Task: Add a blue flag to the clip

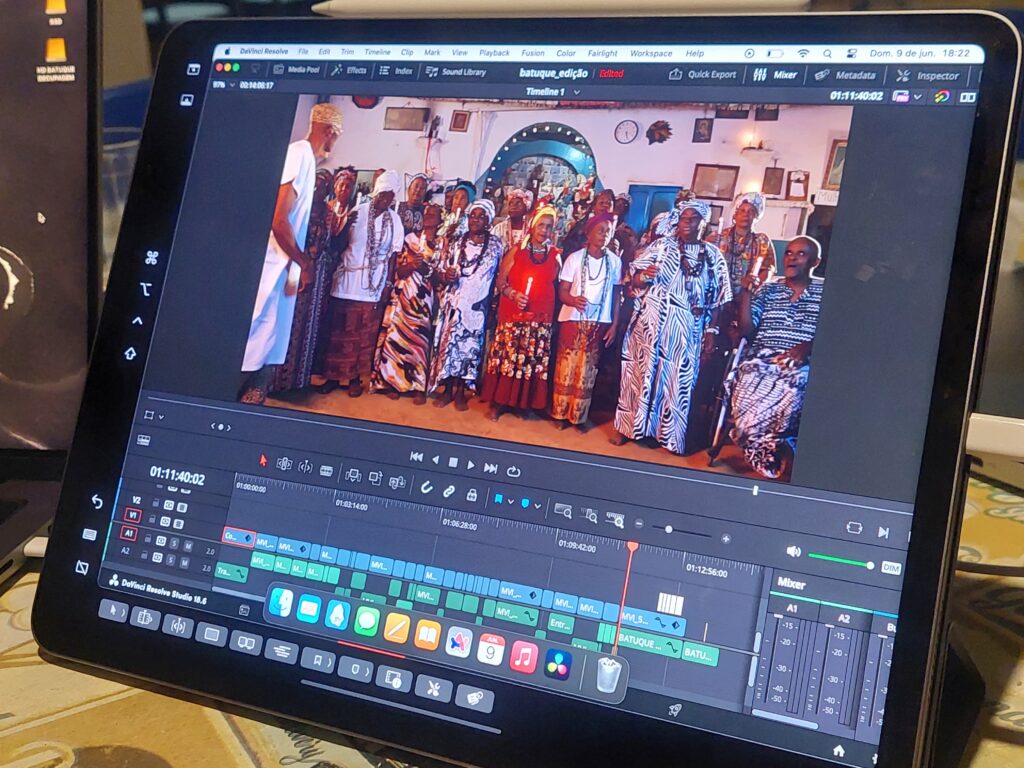Action: pos(498,500)
